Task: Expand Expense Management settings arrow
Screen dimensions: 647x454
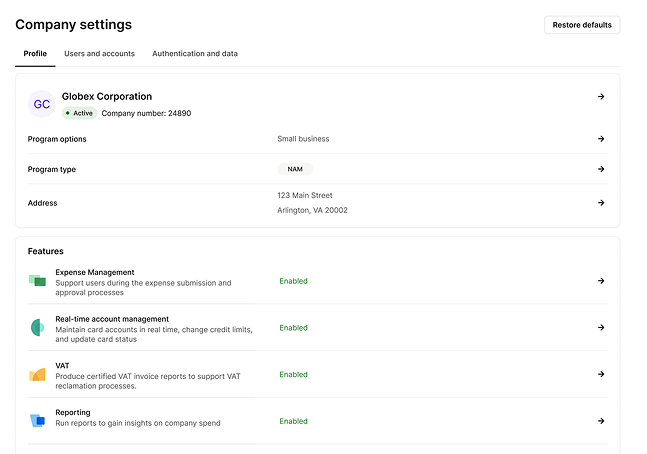Action: pyautogui.click(x=601, y=281)
